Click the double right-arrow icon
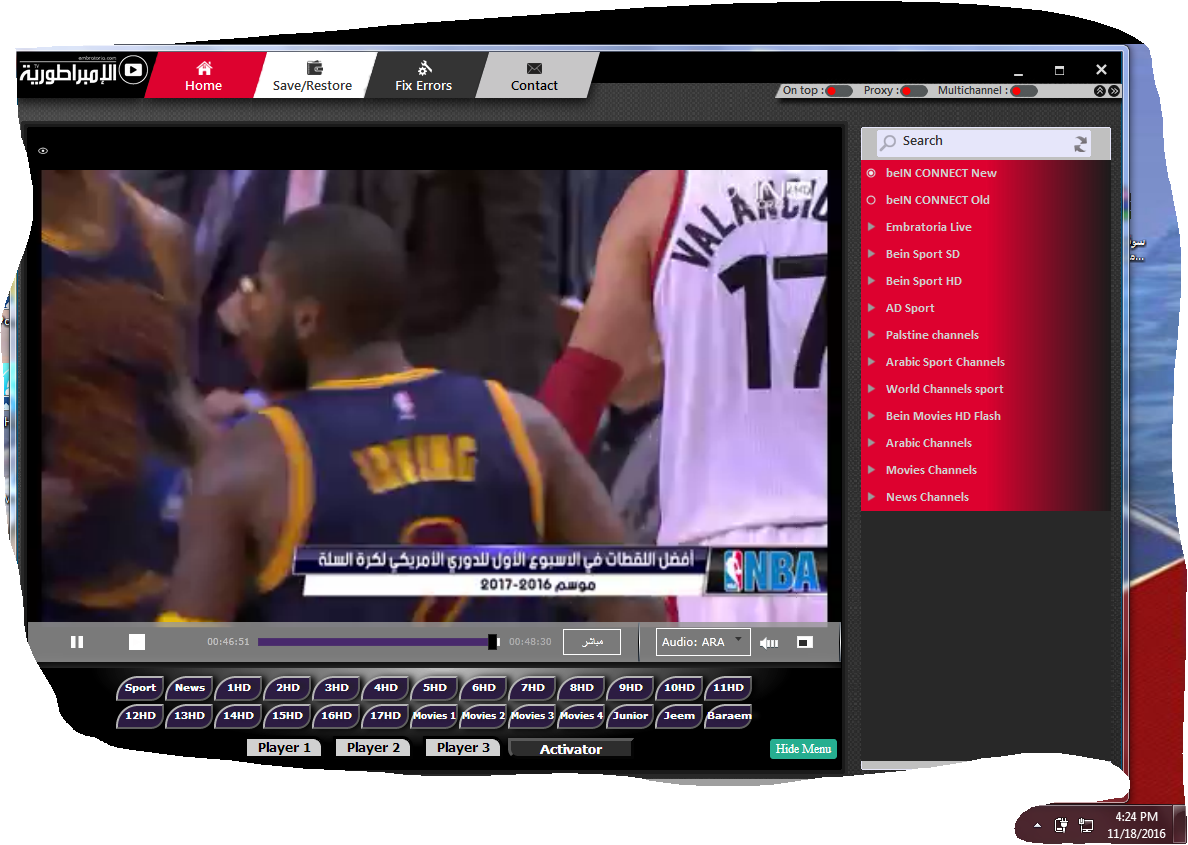1188x845 pixels. click(1114, 91)
